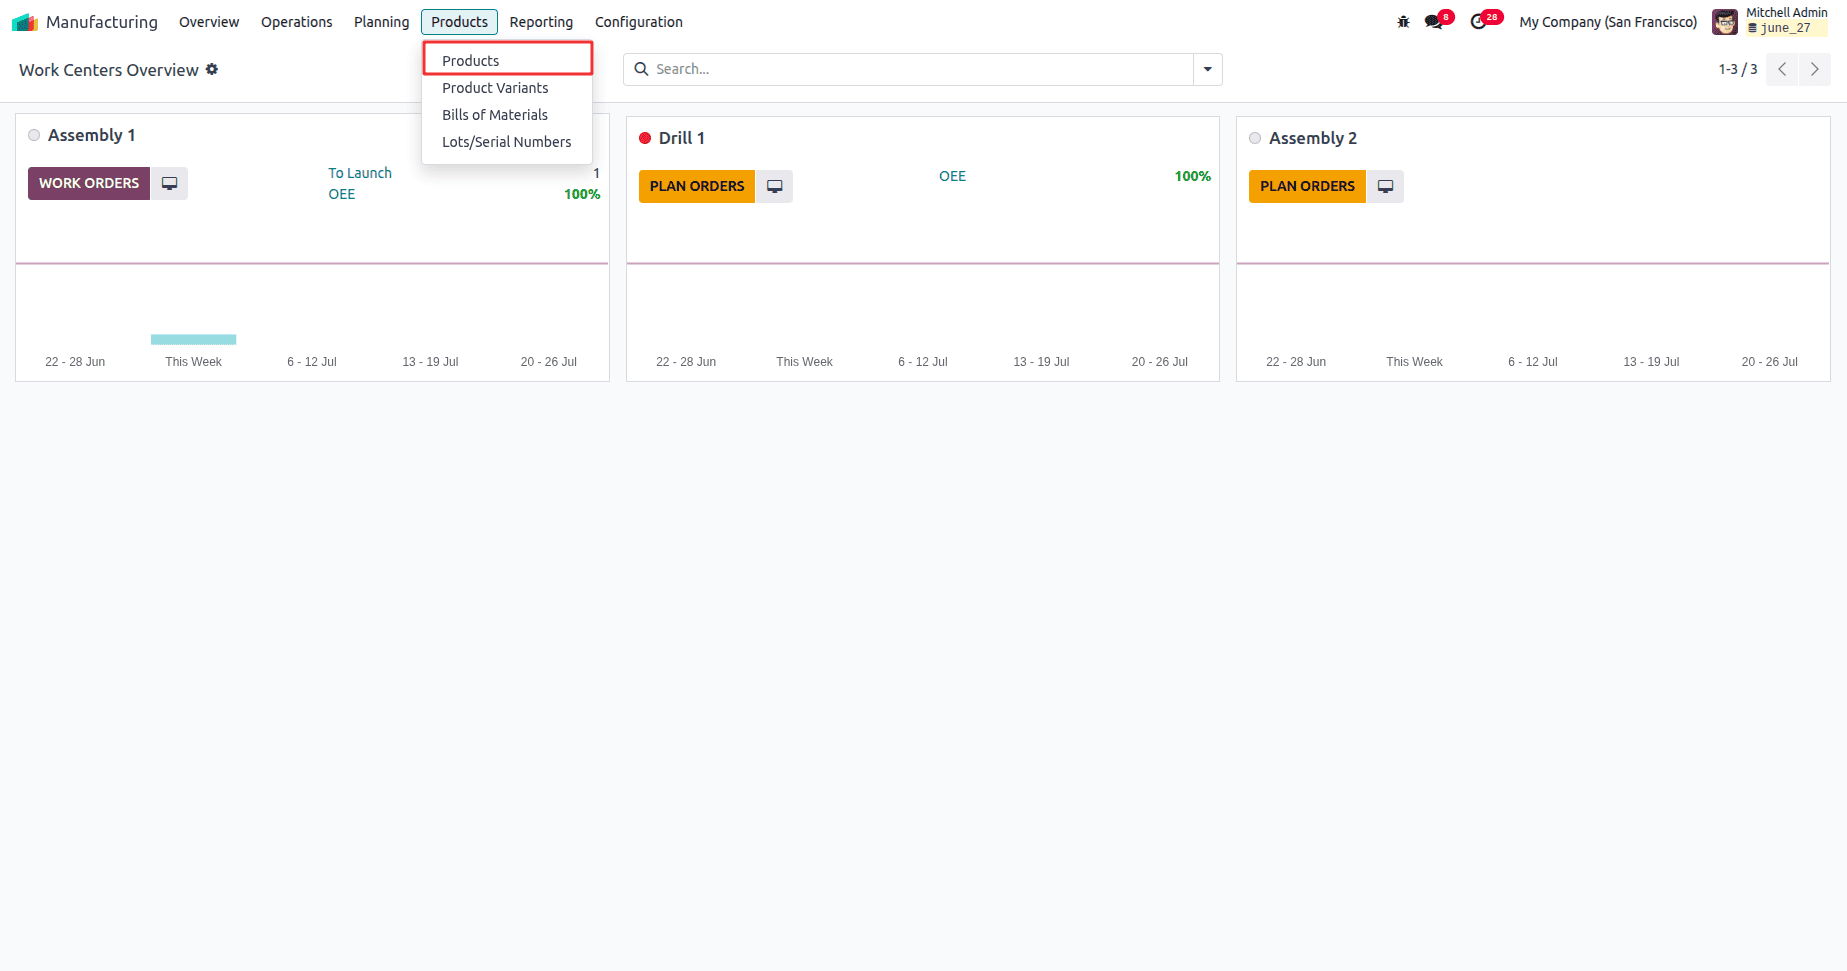Expand the search options dropdown arrow

click(x=1208, y=69)
